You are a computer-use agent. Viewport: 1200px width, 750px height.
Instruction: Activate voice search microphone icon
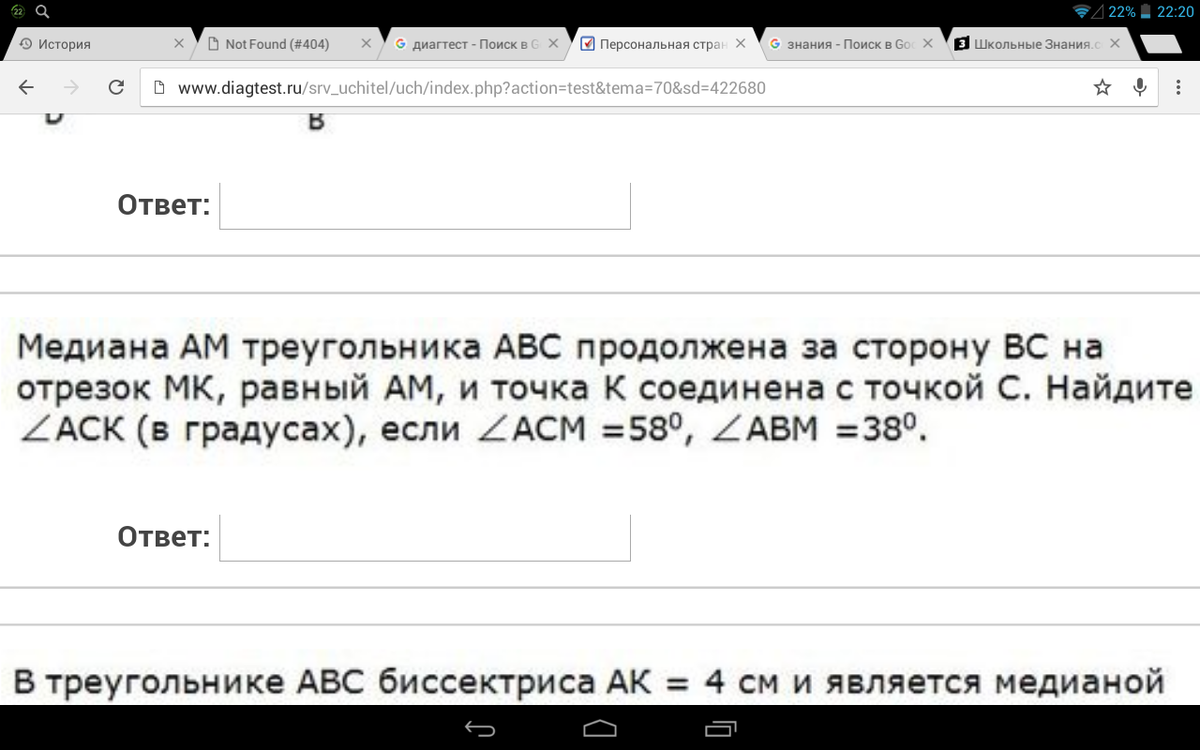pos(1139,87)
